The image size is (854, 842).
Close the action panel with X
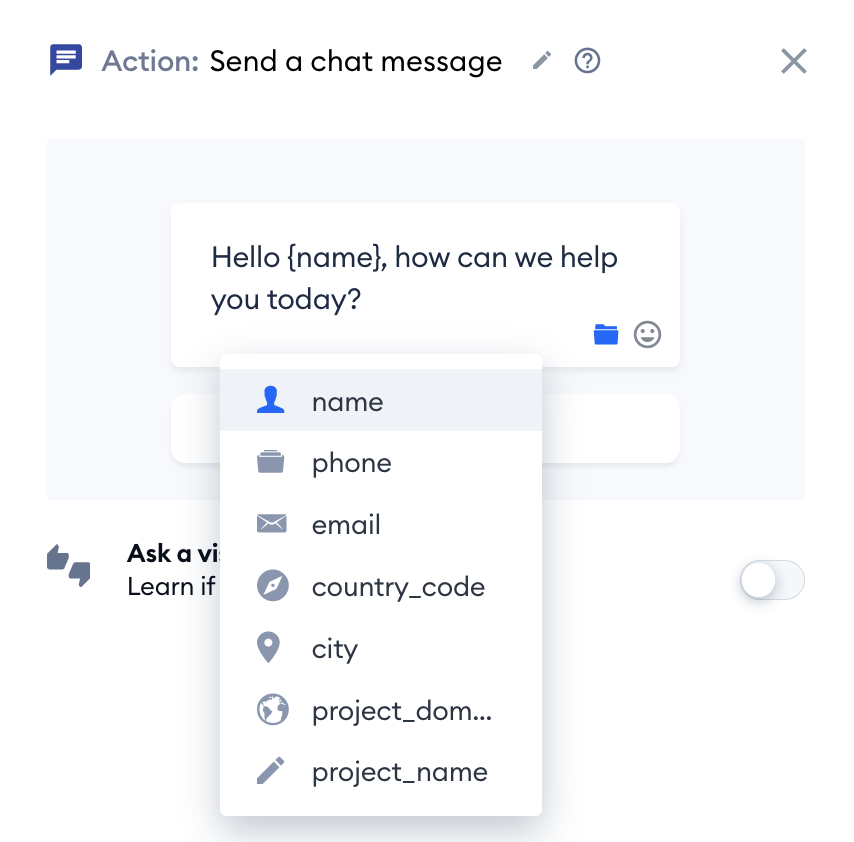click(794, 60)
